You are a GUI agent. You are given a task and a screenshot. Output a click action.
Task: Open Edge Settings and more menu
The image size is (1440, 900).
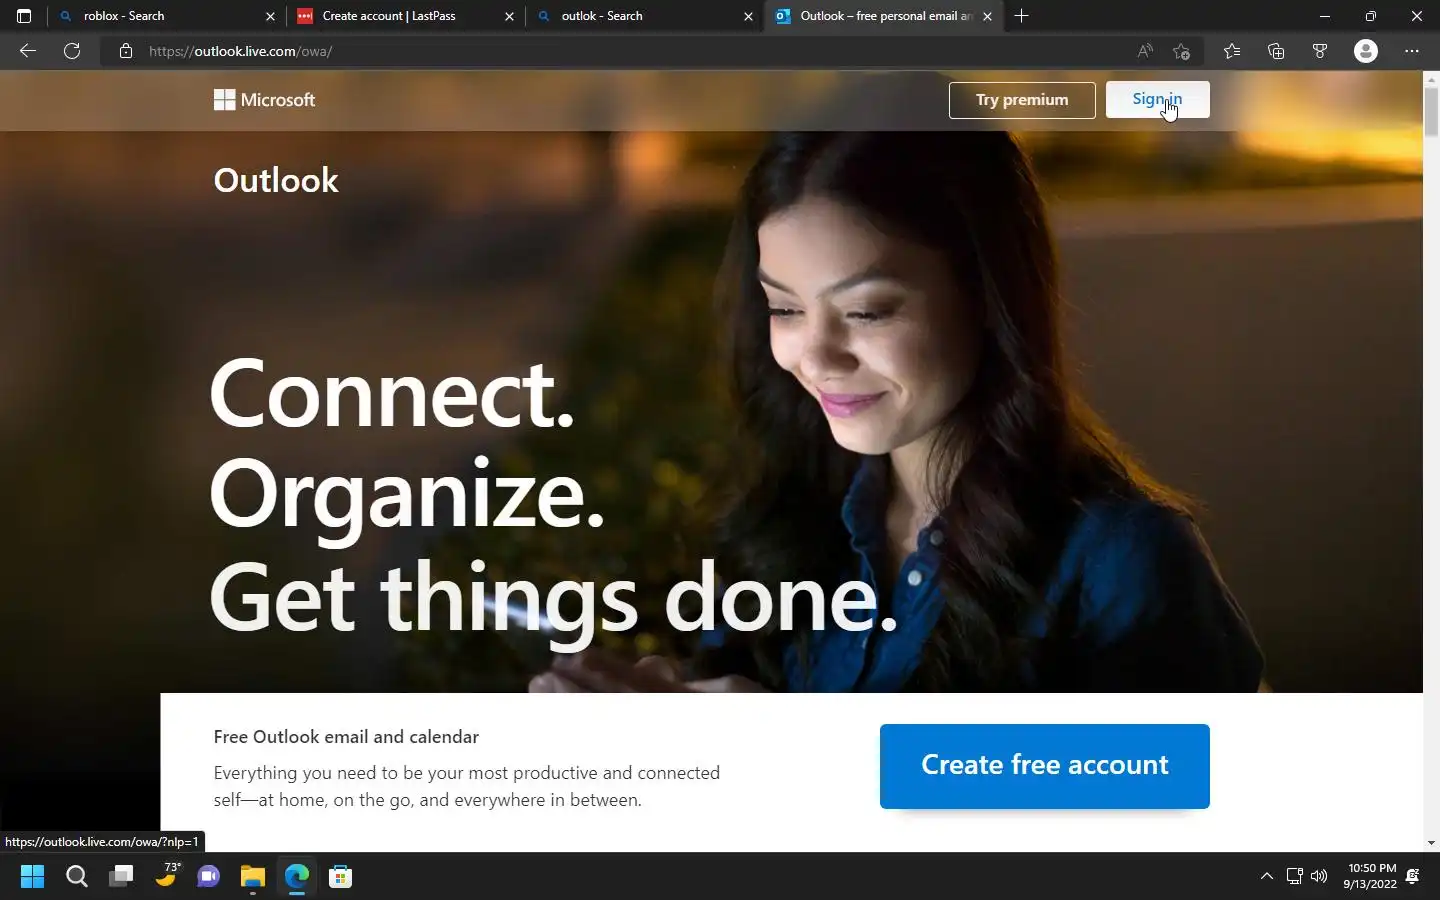click(1412, 51)
